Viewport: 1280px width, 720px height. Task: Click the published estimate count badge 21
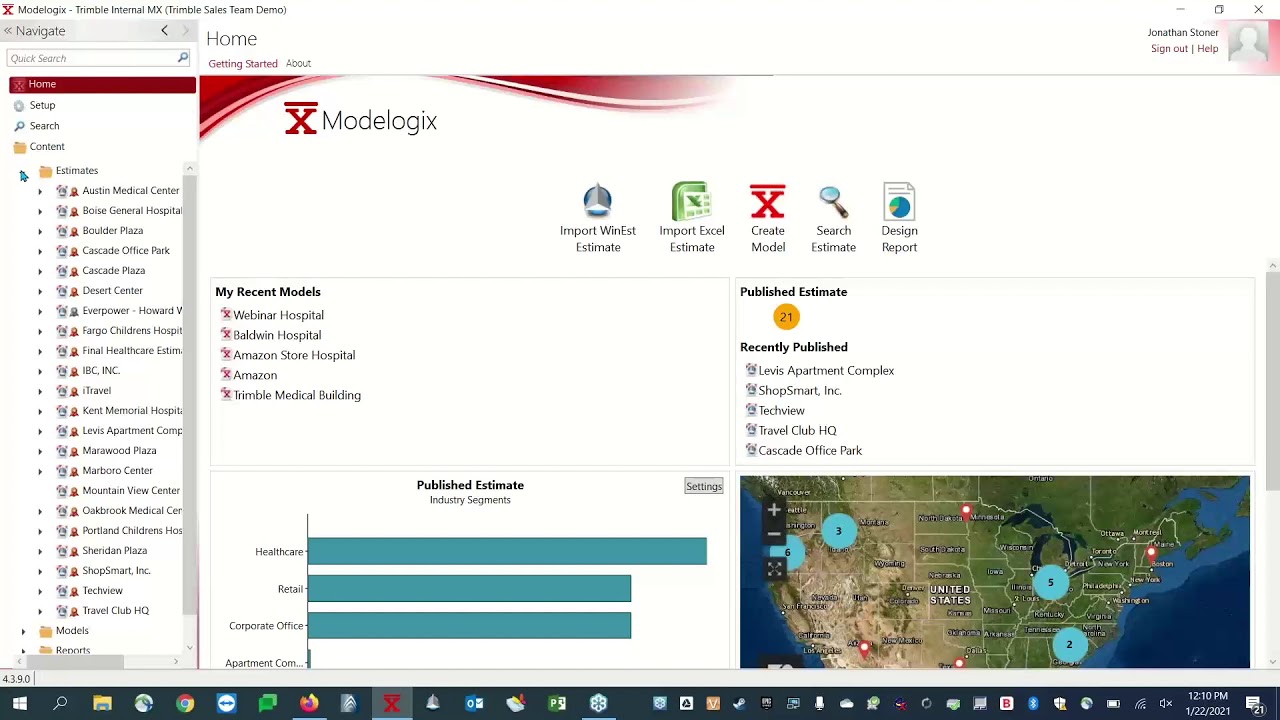(786, 317)
